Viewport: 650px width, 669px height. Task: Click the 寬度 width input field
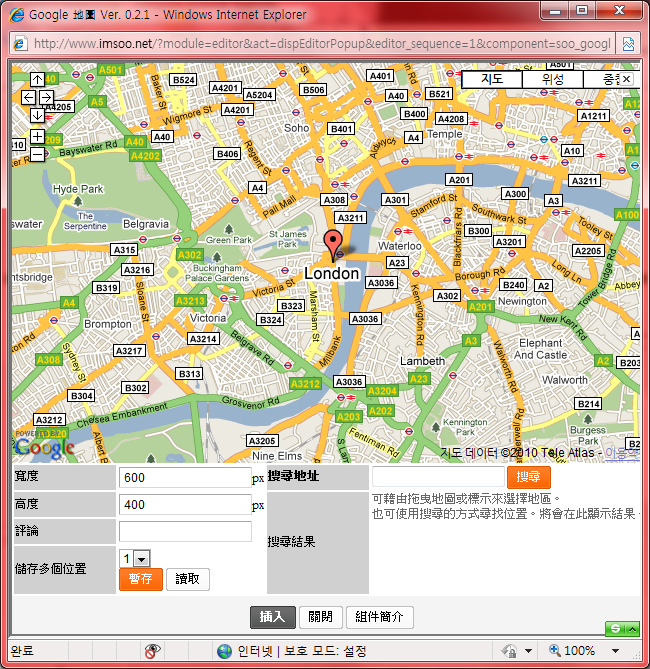[185, 478]
